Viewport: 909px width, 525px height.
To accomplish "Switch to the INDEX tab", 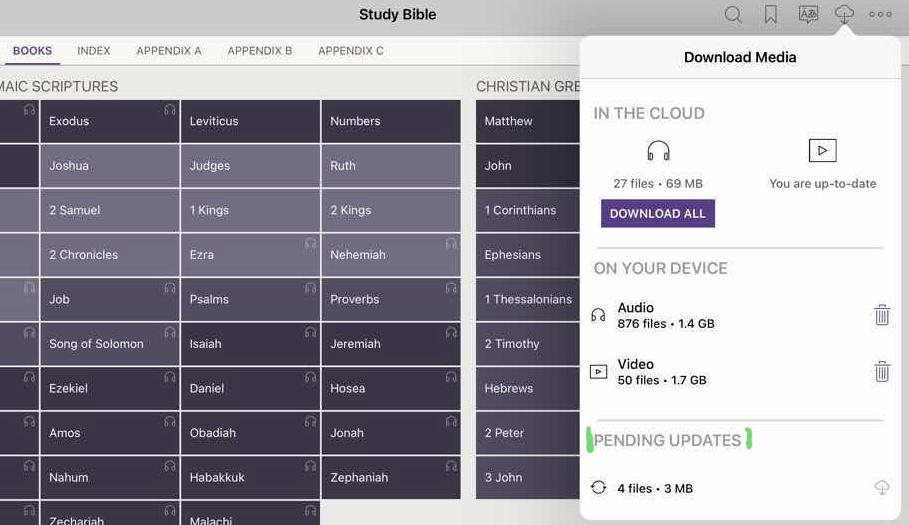I will (x=94, y=51).
